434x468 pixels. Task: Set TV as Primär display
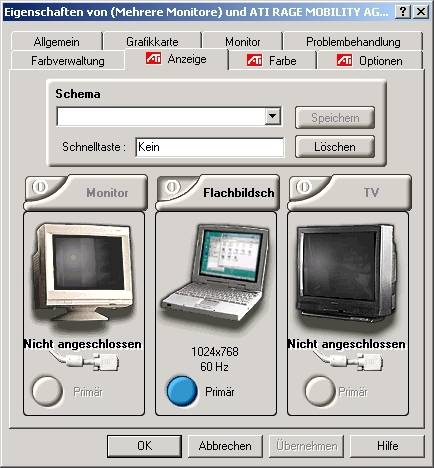click(x=319, y=391)
